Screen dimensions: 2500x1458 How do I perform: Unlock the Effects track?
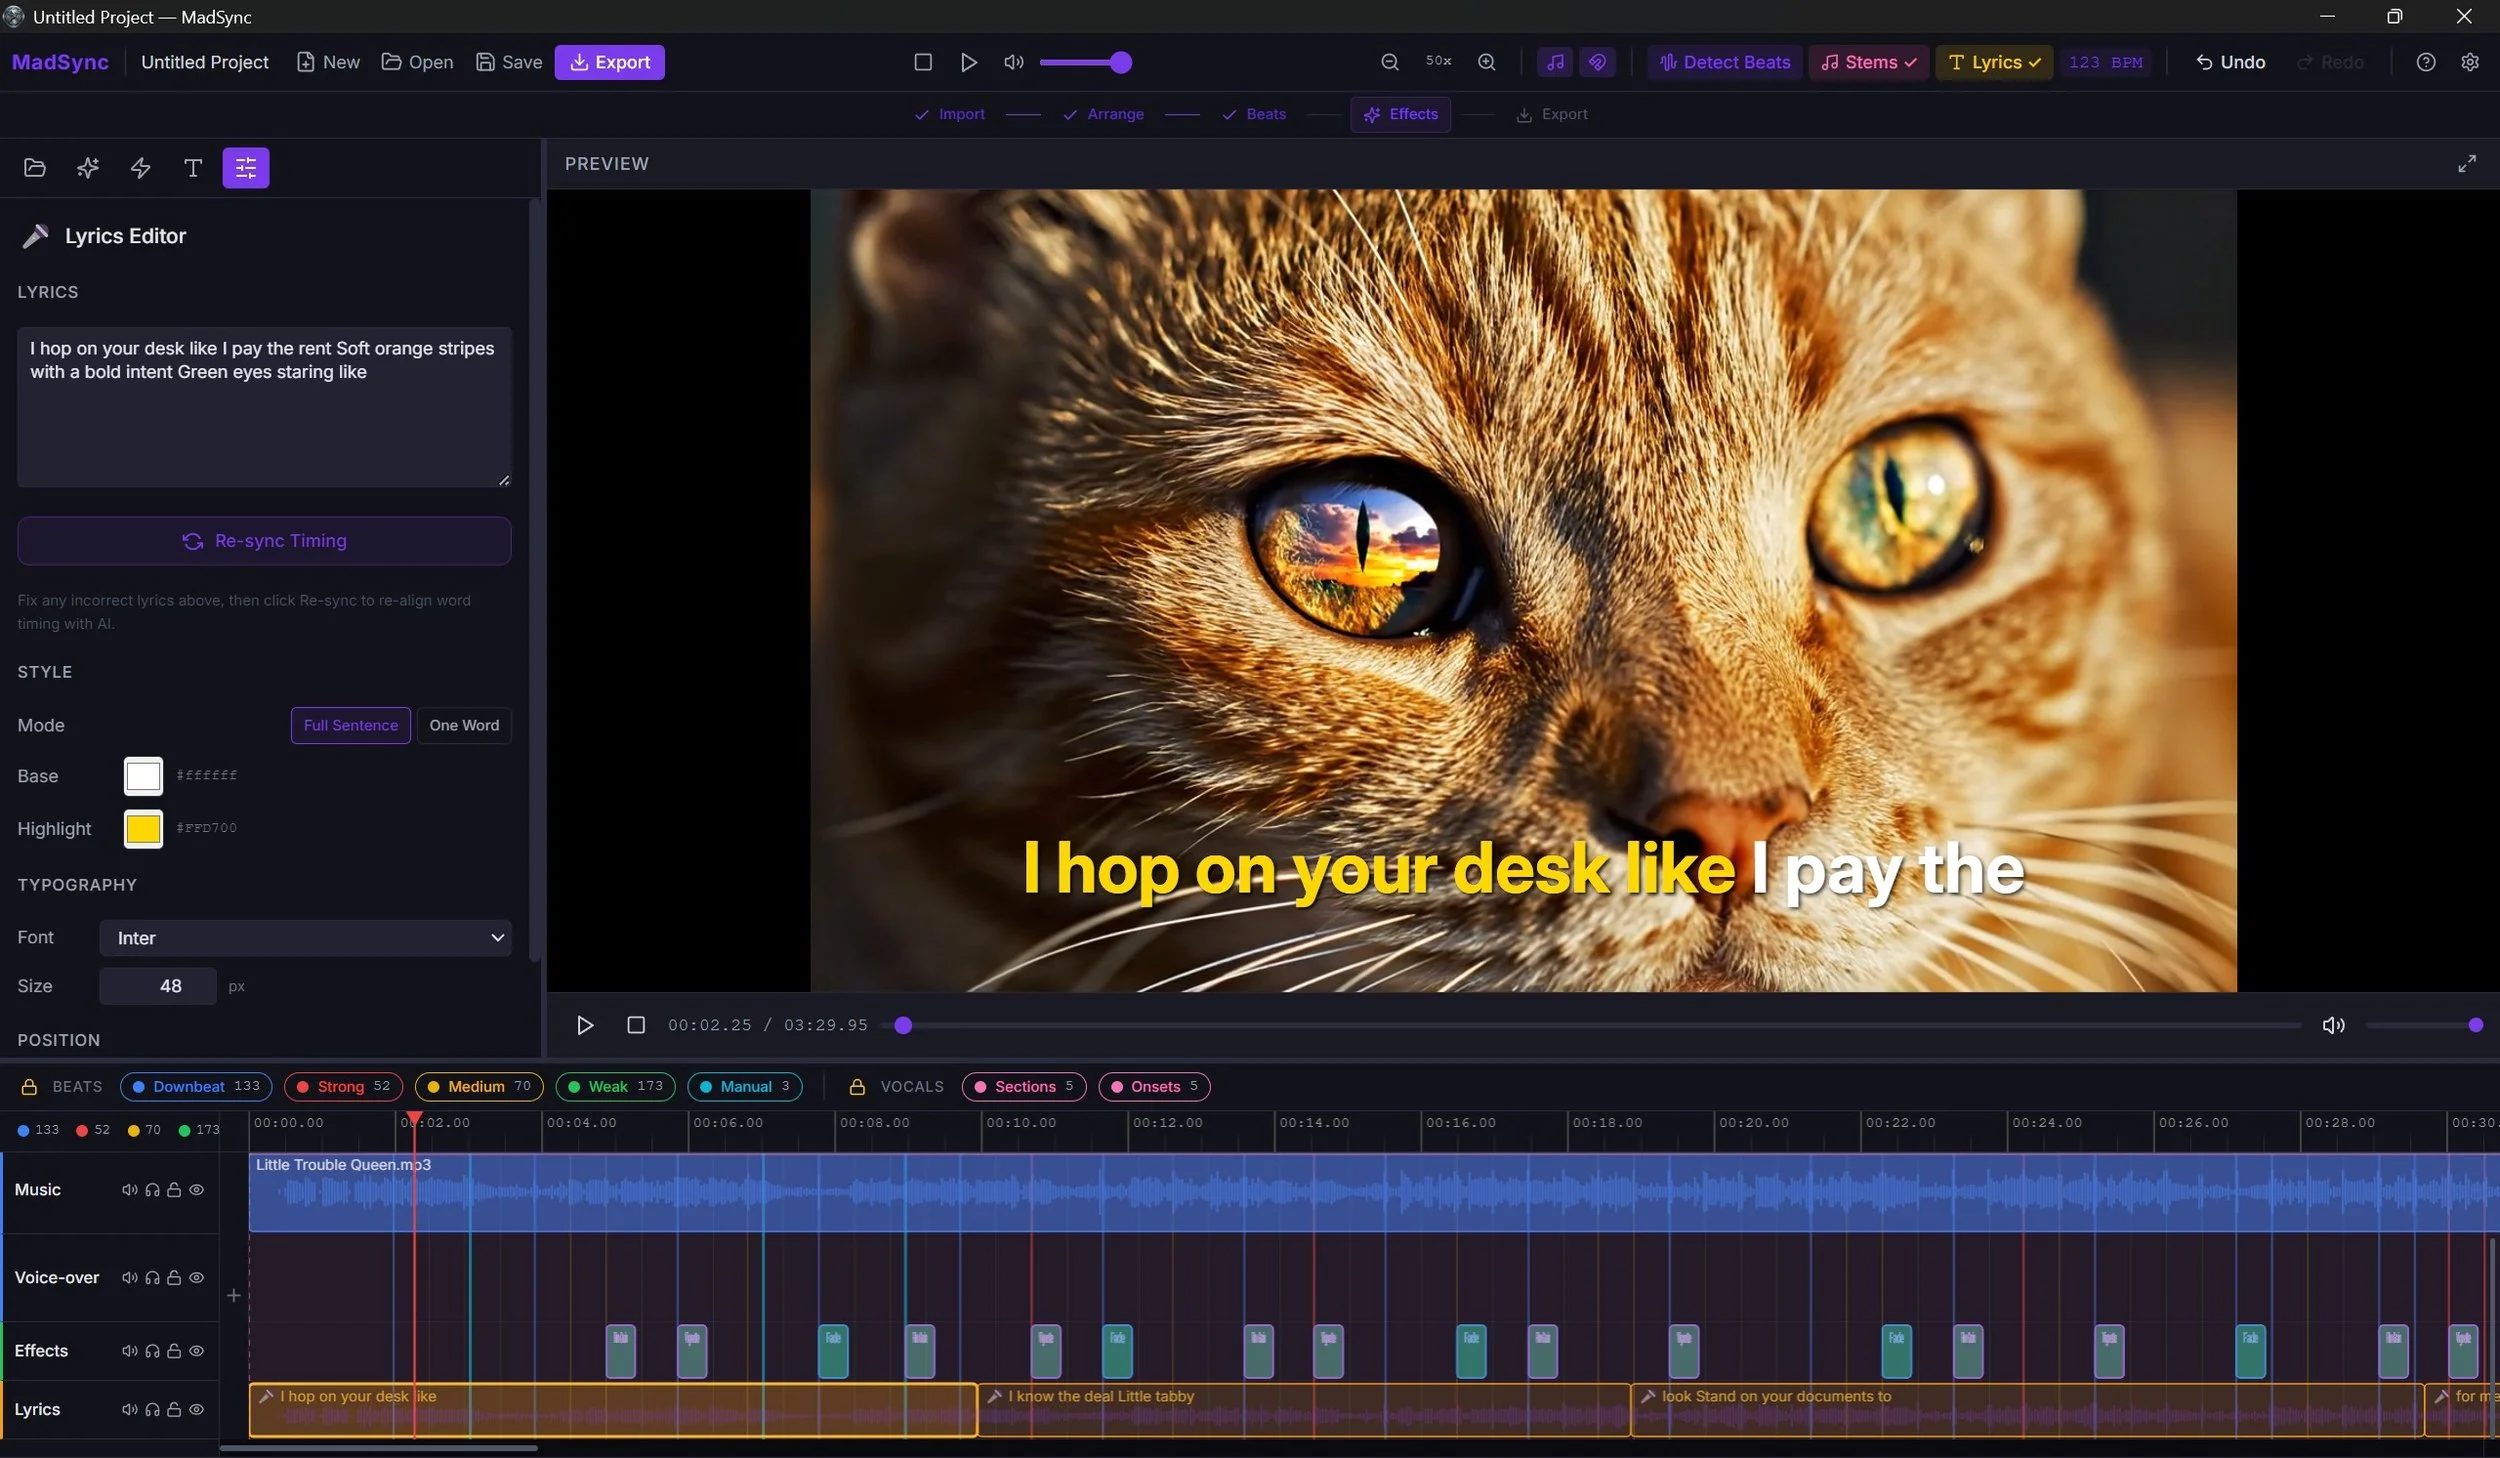[x=175, y=1350]
